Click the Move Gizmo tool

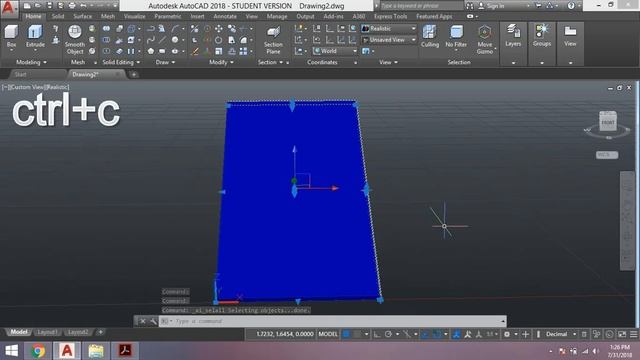point(485,40)
